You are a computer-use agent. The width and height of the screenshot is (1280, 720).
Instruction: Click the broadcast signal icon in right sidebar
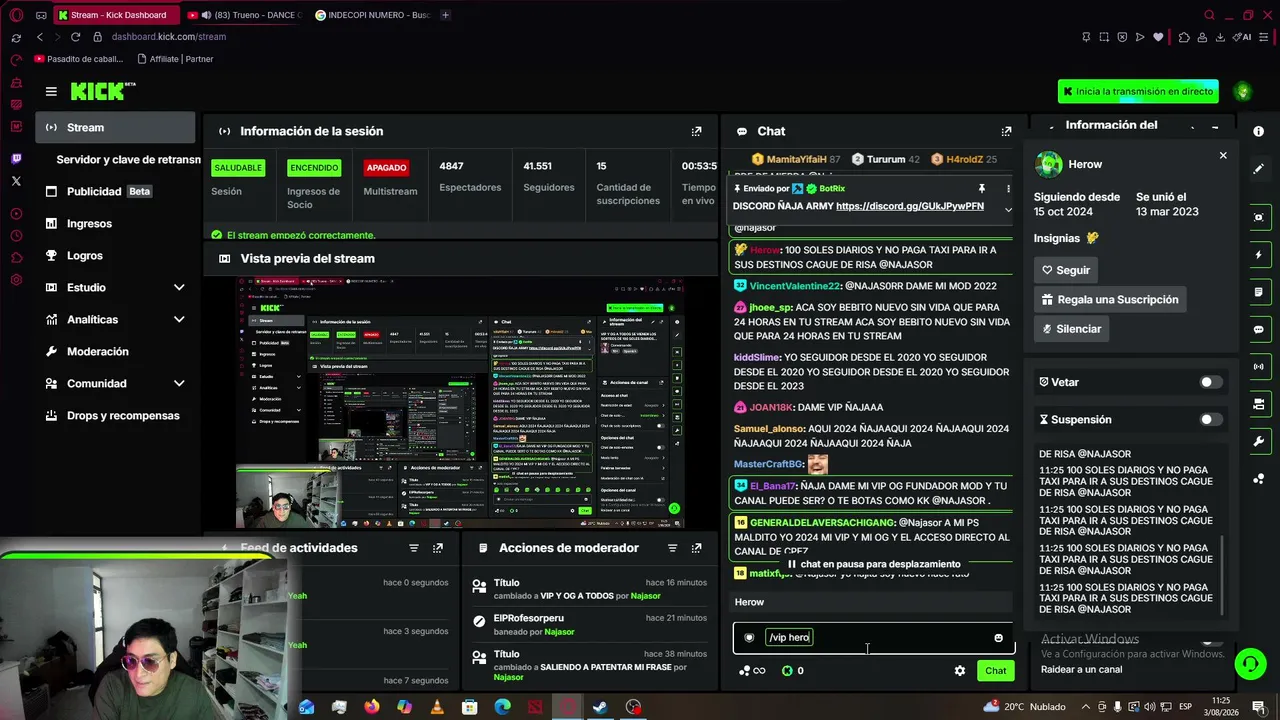(x=1258, y=366)
